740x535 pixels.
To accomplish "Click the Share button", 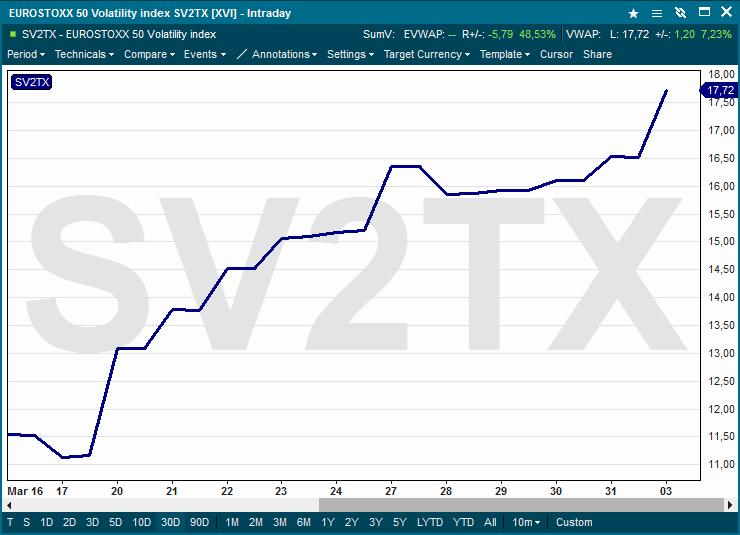I will point(597,54).
